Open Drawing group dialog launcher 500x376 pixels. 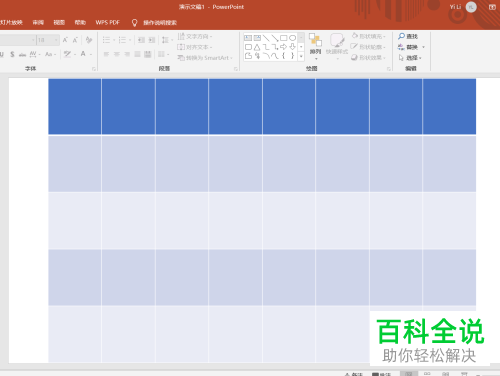point(389,69)
